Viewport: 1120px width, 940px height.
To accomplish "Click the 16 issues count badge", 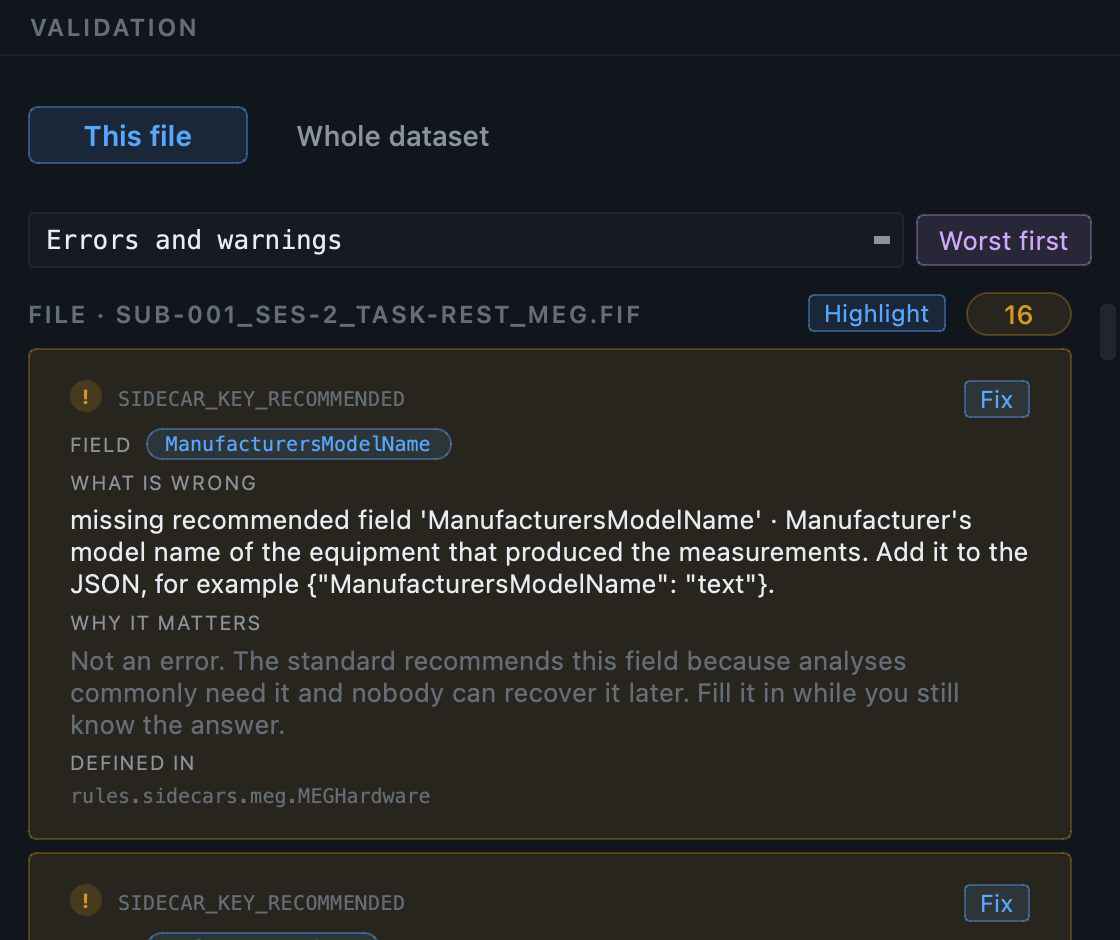I will (1019, 314).
